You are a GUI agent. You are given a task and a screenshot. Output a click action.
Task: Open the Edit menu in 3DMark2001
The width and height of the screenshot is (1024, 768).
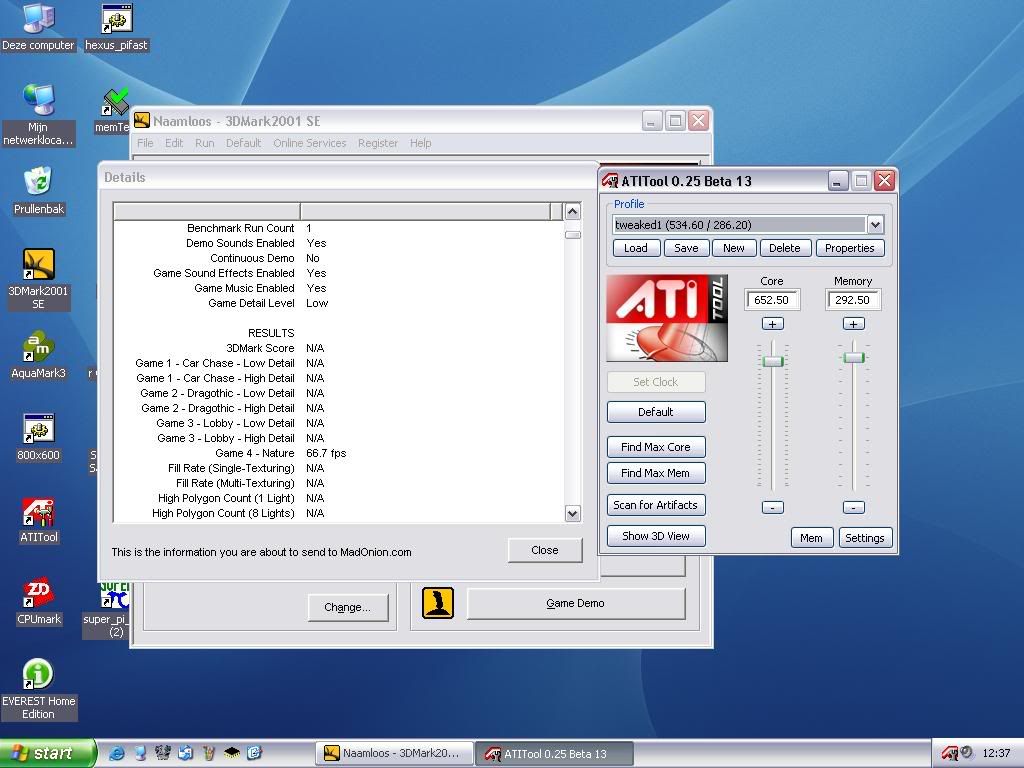pyautogui.click(x=174, y=143)
